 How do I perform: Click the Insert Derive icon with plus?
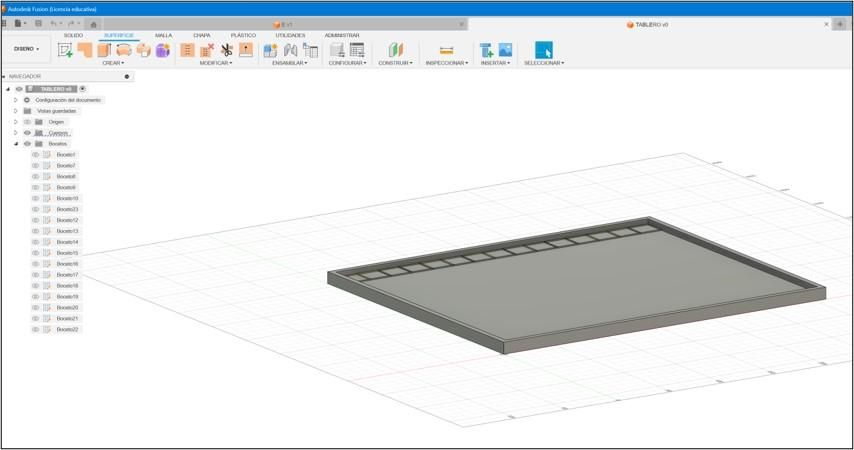click(486, 50)
